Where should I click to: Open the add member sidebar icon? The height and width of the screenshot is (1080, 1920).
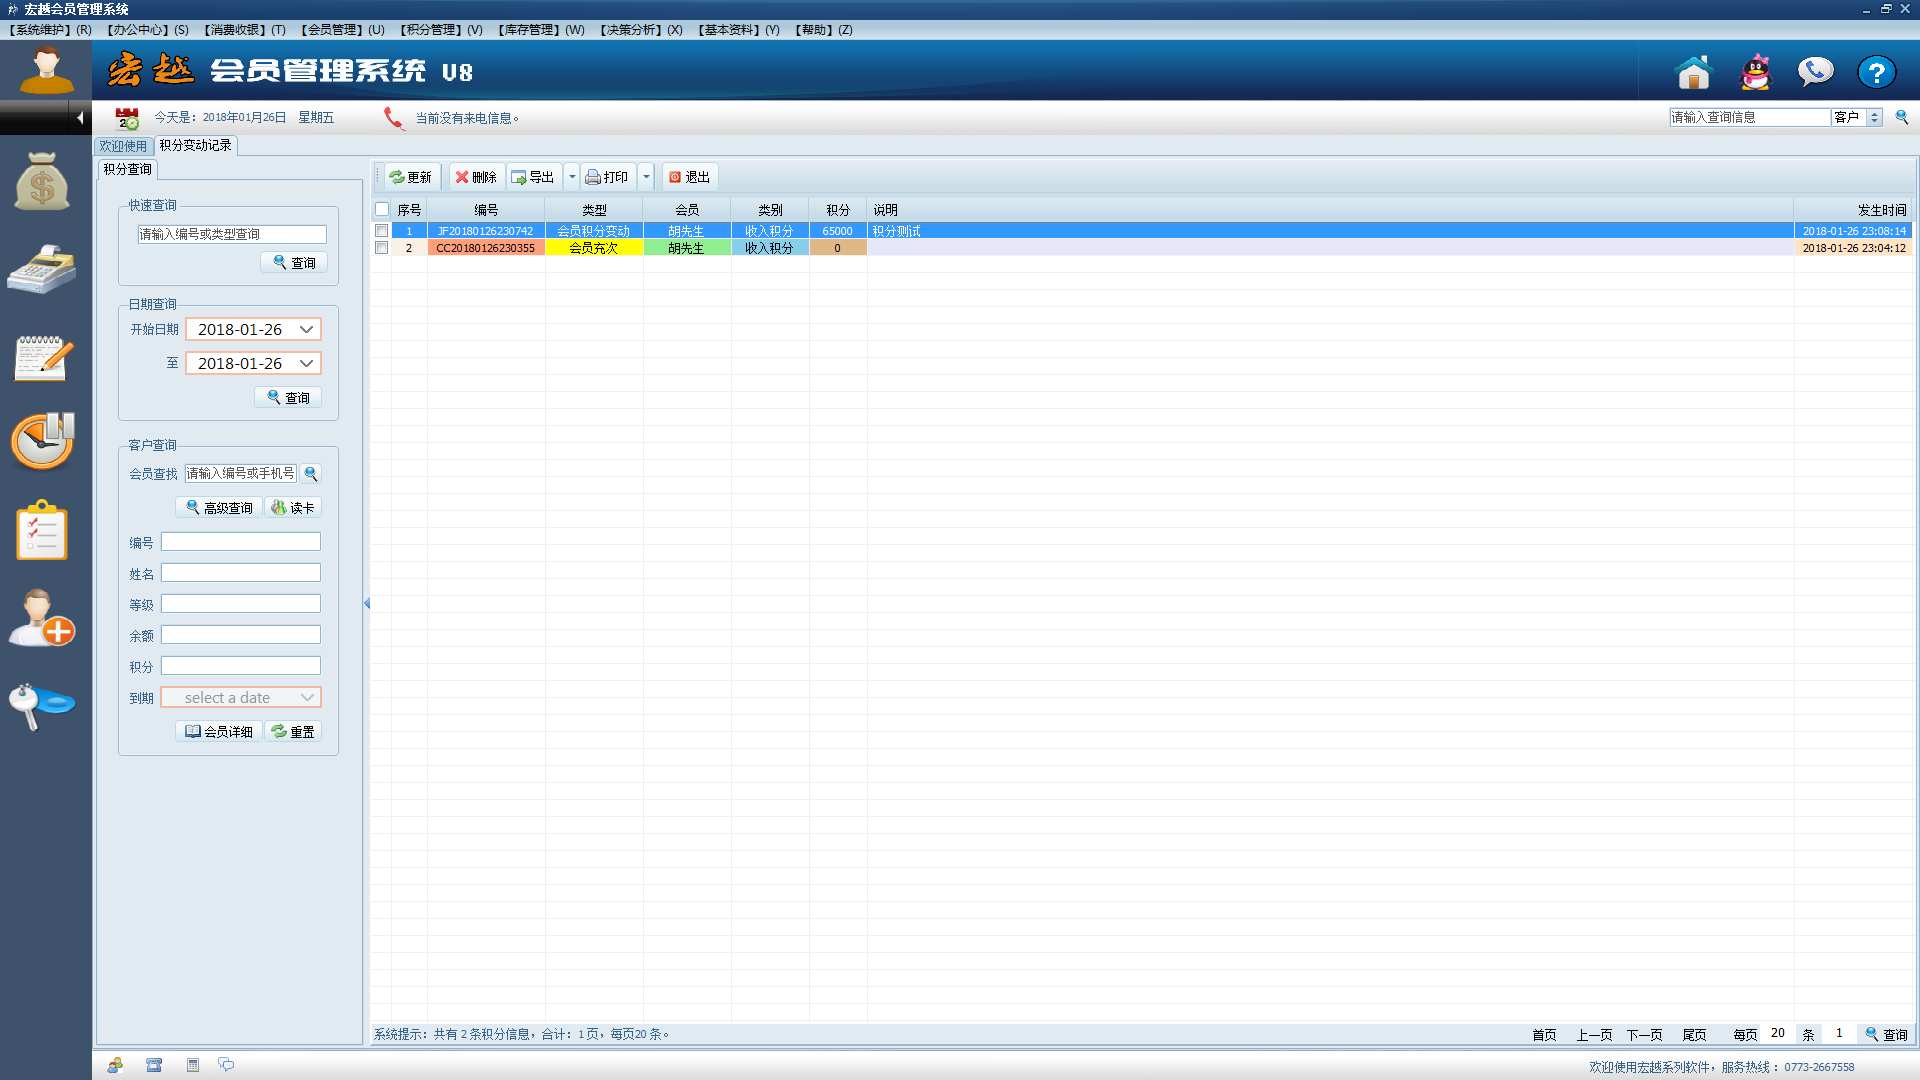pos(42,617)
